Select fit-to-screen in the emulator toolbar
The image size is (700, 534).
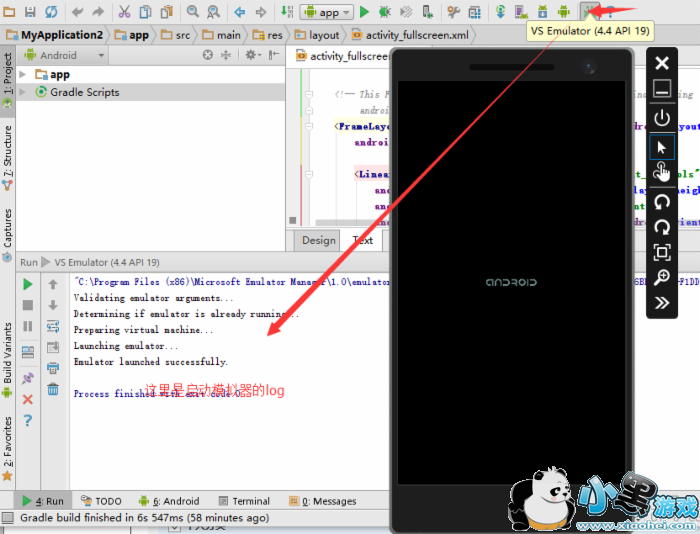[661, 252]
